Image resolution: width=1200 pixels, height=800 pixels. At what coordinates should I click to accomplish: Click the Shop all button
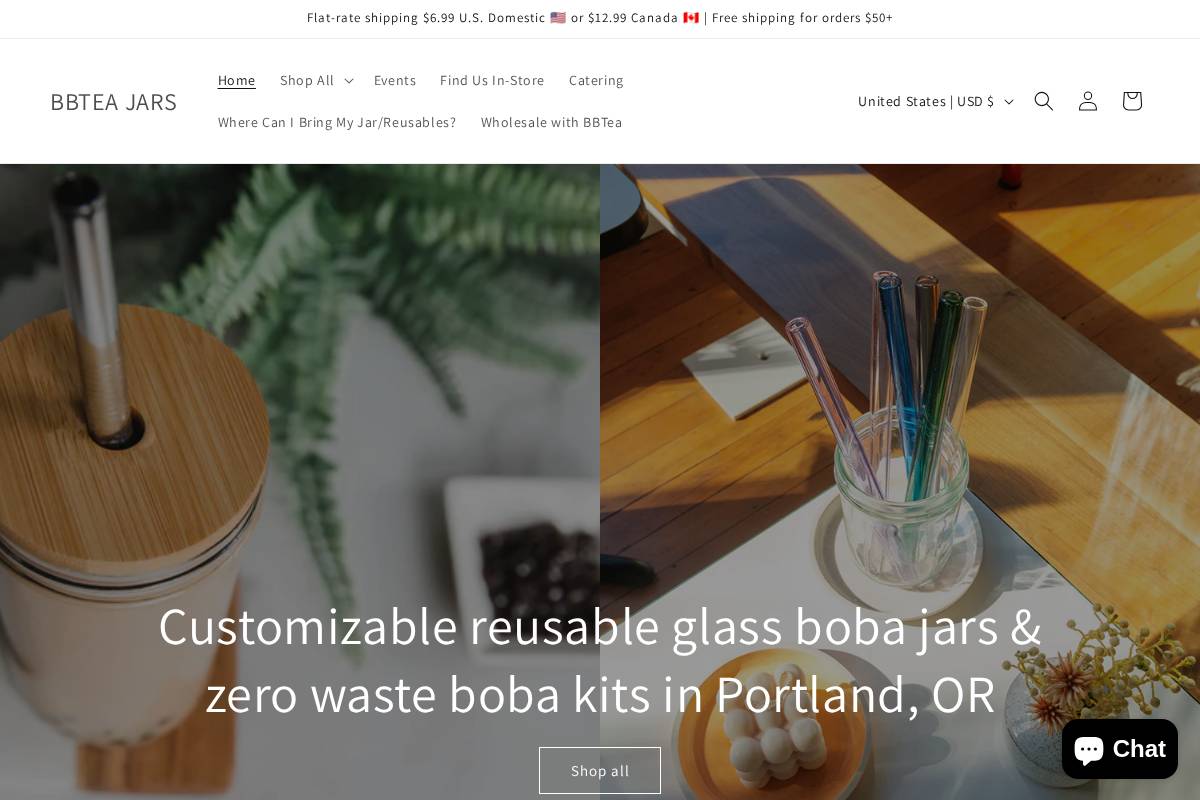pyautogui.click(x=600, y=770)
